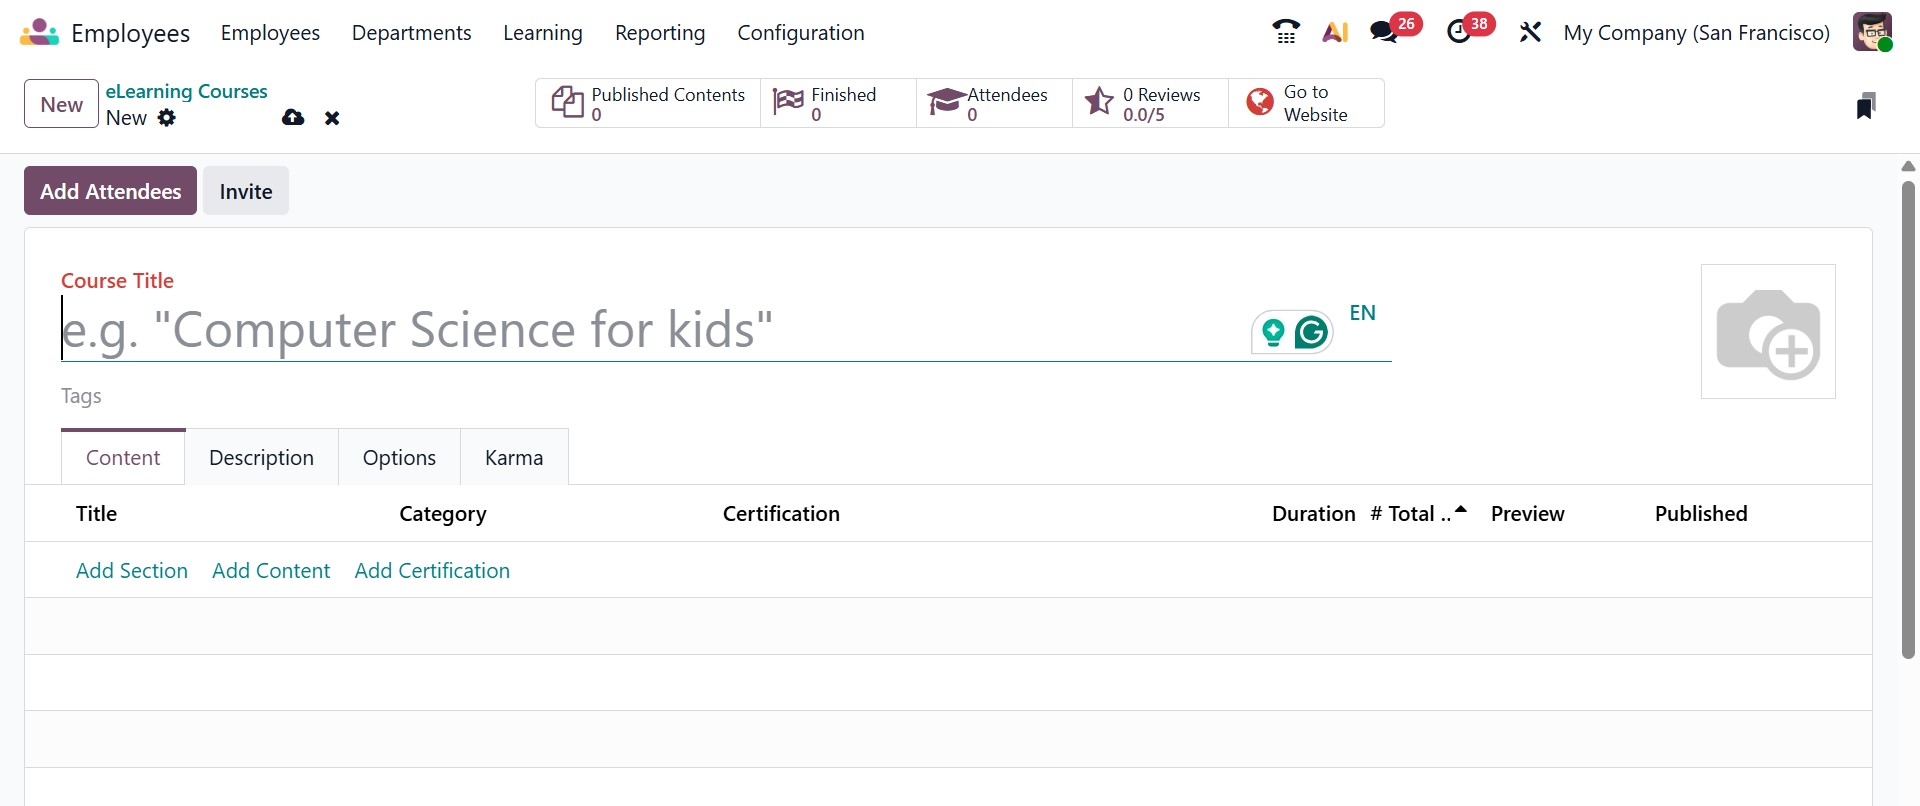Open the VoIP phone icon
Screen dimensions: 1920x806
1286,32
